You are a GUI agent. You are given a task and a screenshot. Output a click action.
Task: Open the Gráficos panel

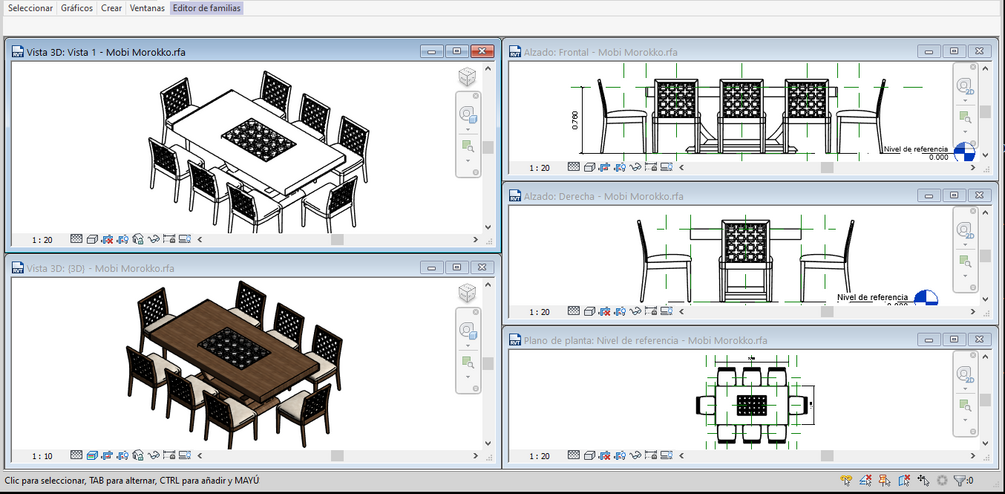pos(76,8)
